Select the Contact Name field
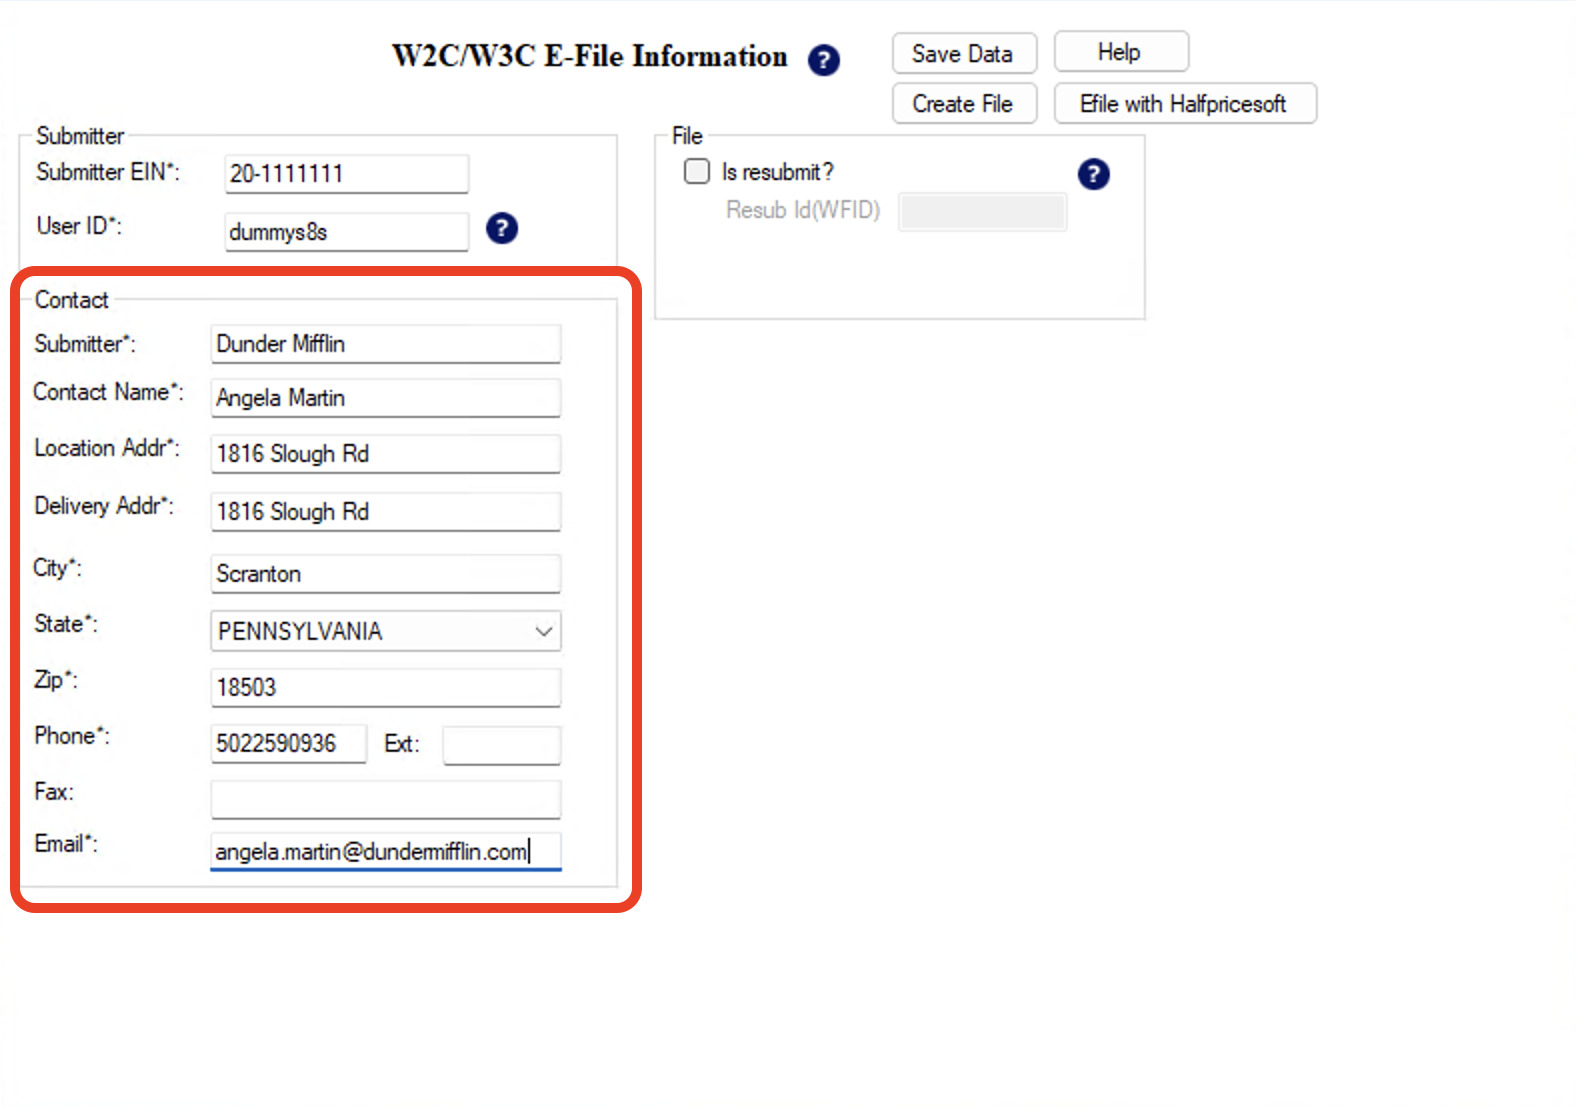Screen dimensions: 1576x1110 click(x=385, y=398)
